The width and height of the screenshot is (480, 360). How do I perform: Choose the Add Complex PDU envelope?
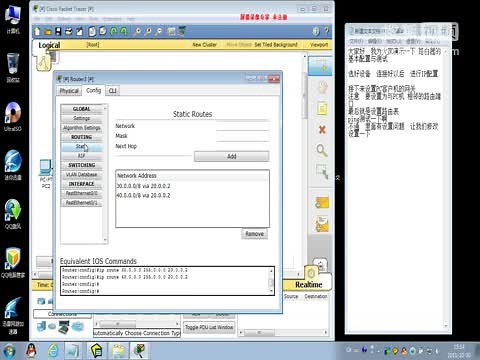[322, 224]
